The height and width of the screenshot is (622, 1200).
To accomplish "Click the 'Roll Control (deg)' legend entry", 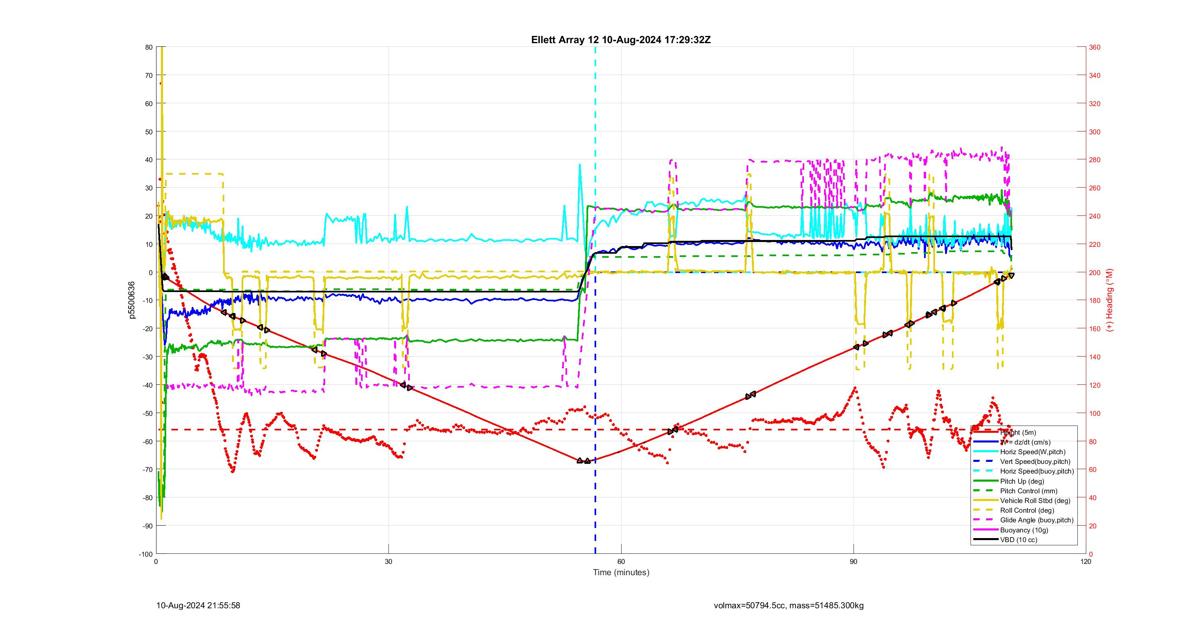I will 1028,510.
